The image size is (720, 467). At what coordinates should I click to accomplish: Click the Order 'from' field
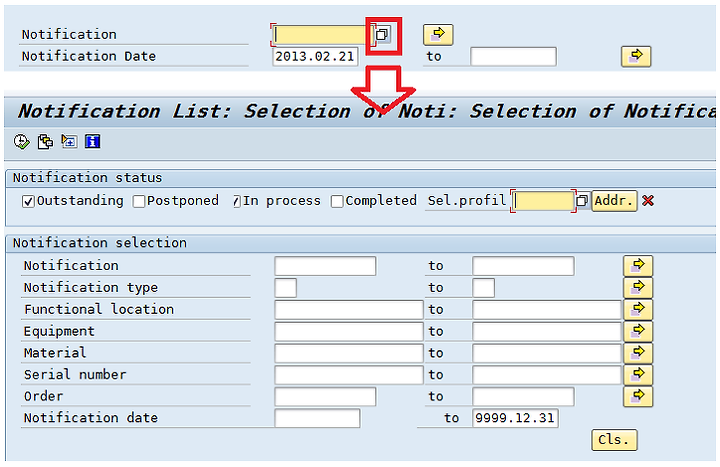pos(325,397)
